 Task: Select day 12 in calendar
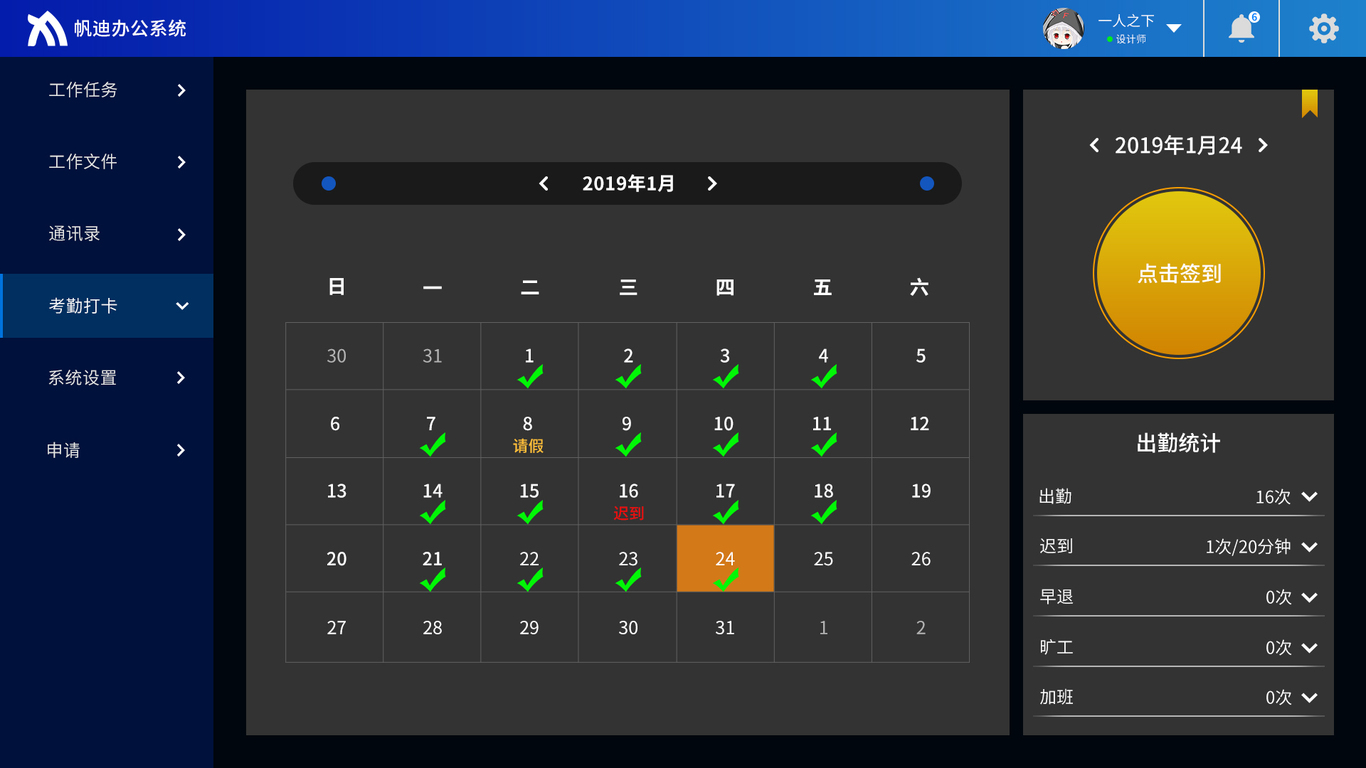pos(920,424)
